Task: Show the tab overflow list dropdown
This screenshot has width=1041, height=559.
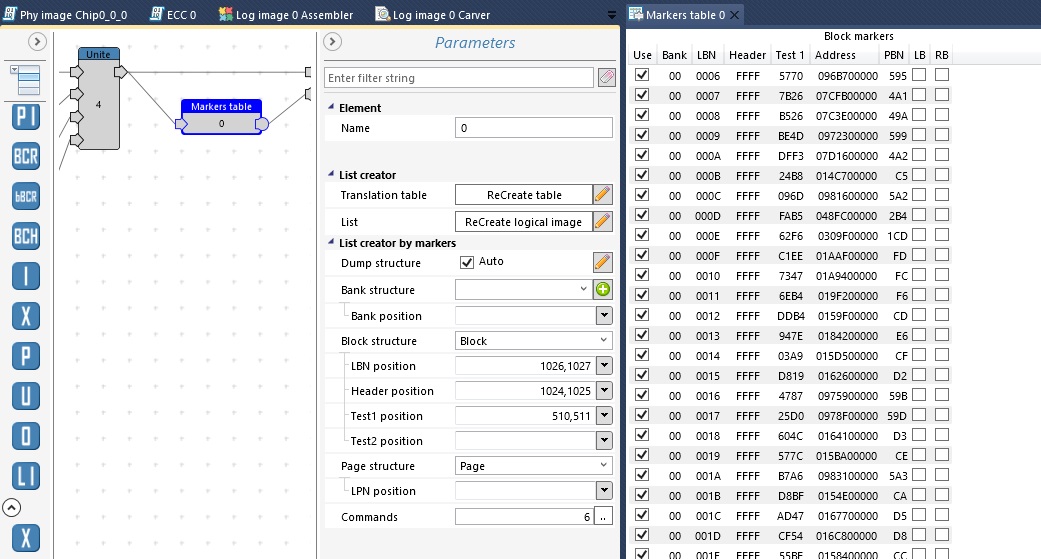Action: tap(611, 15)
